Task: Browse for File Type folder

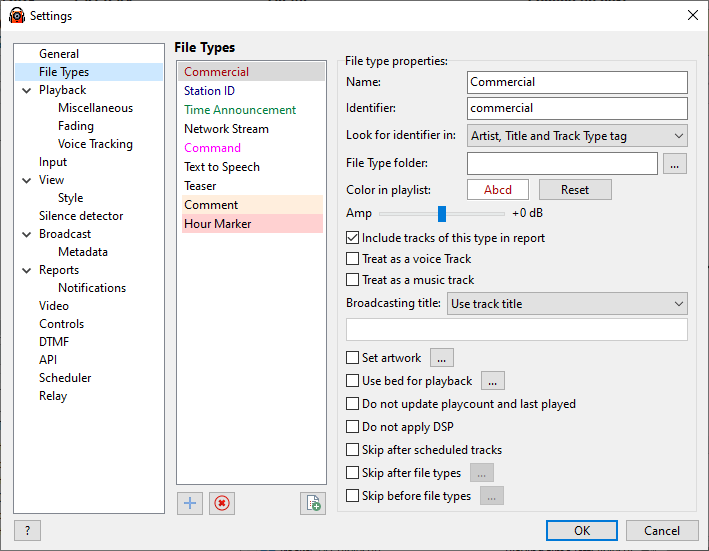Action: pyautogui.click(x=675, y=163)
